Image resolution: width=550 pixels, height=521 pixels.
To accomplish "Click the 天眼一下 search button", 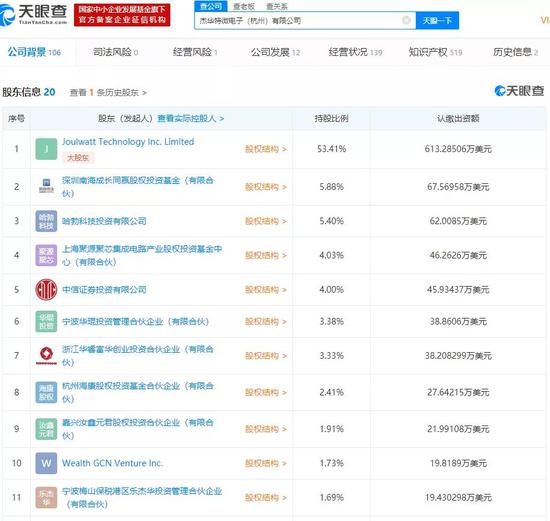I will 437,20.
